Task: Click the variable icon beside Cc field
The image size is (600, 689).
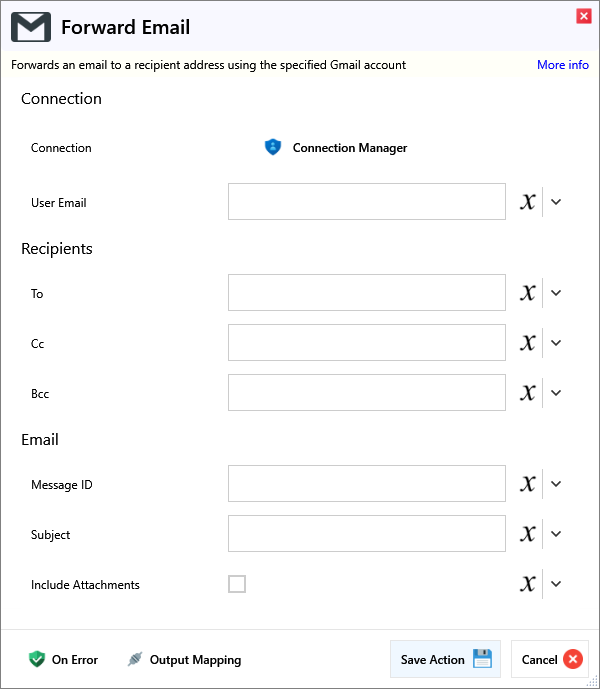Action: click(x=528, y=343)
